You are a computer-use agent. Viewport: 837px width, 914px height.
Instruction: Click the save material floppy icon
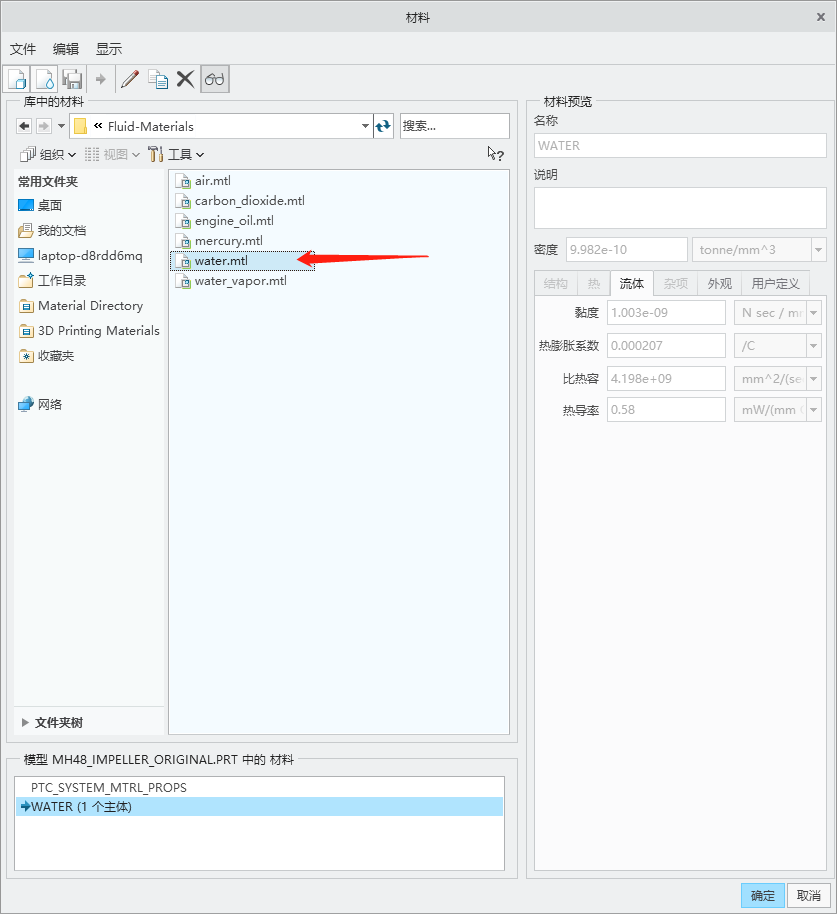click(72, 79)
